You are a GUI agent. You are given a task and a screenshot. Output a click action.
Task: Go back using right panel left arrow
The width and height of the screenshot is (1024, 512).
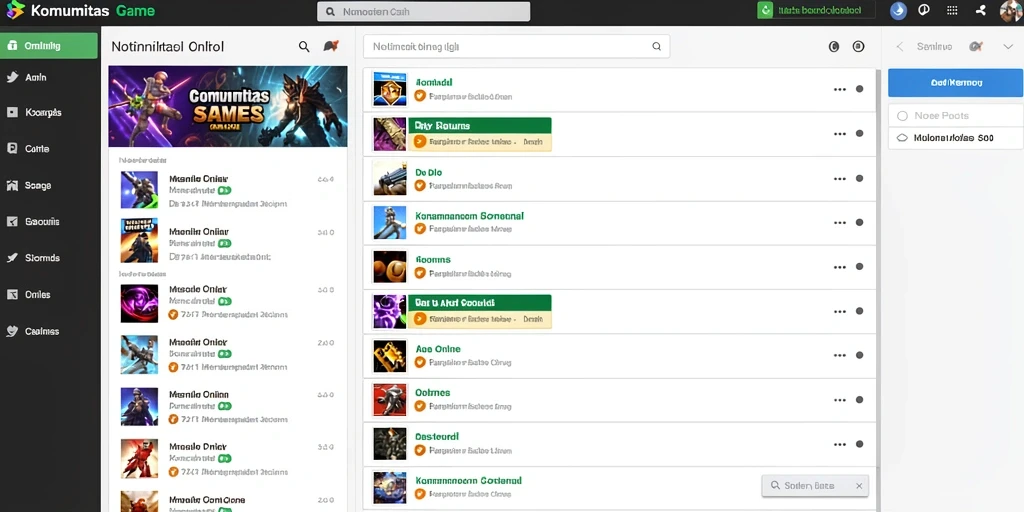click(899, 46)
